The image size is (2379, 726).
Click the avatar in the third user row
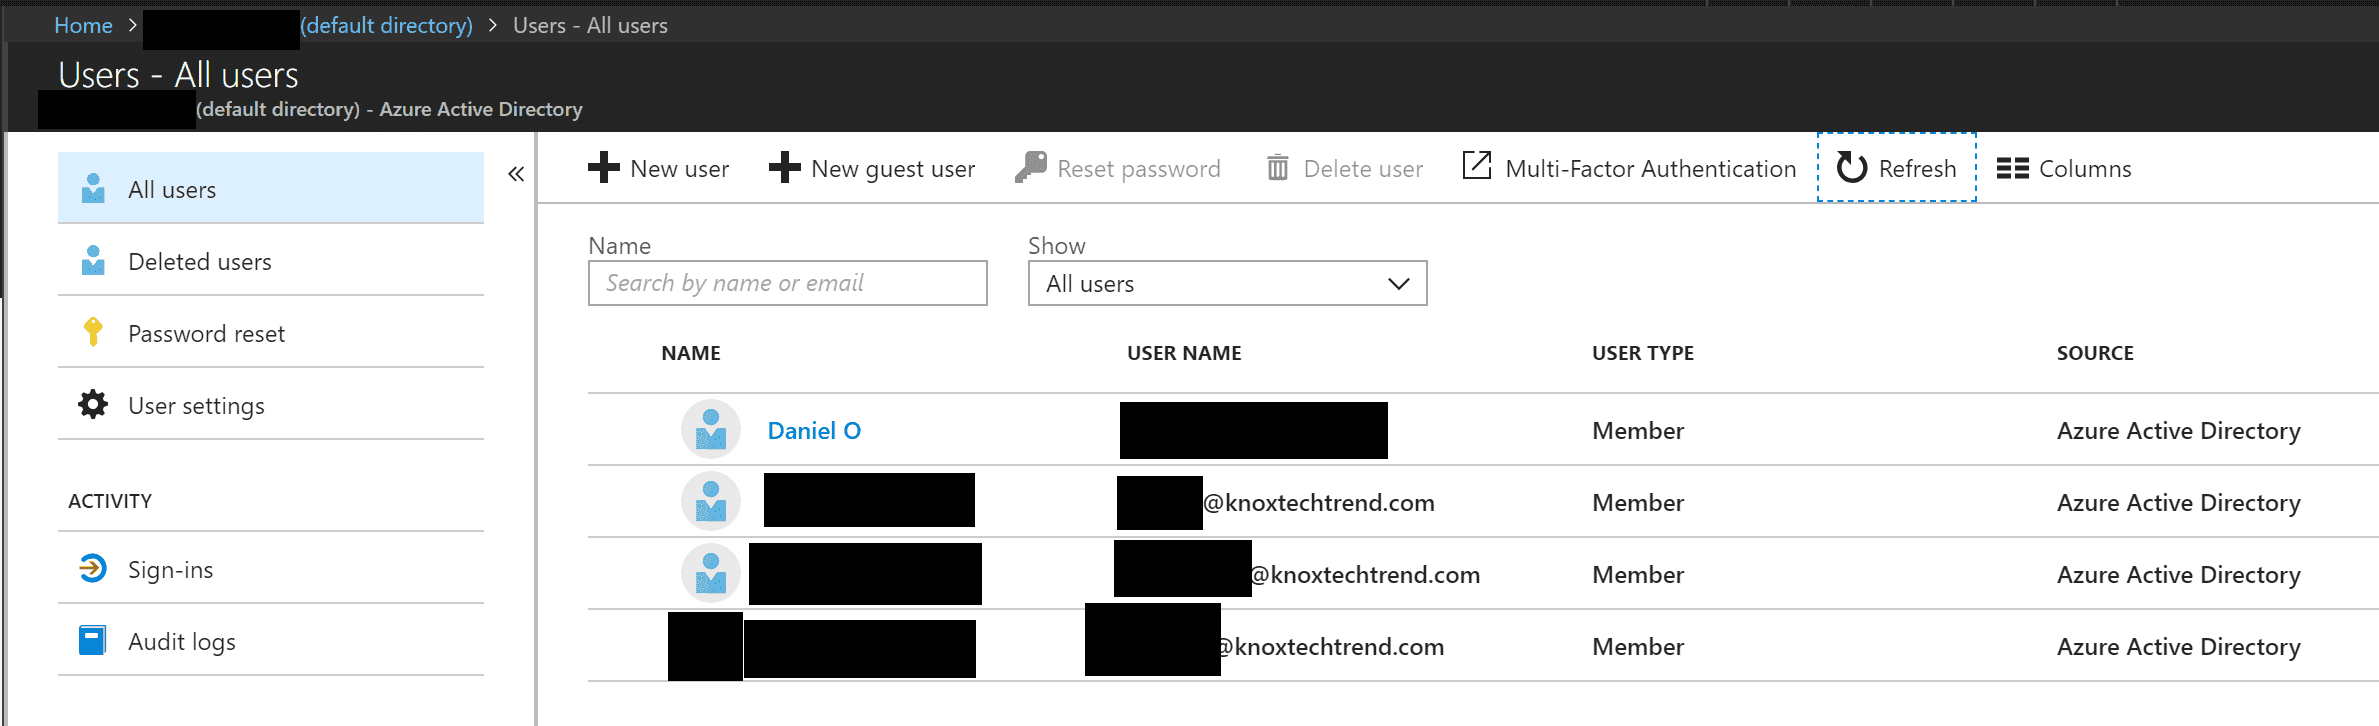(711, 573)
